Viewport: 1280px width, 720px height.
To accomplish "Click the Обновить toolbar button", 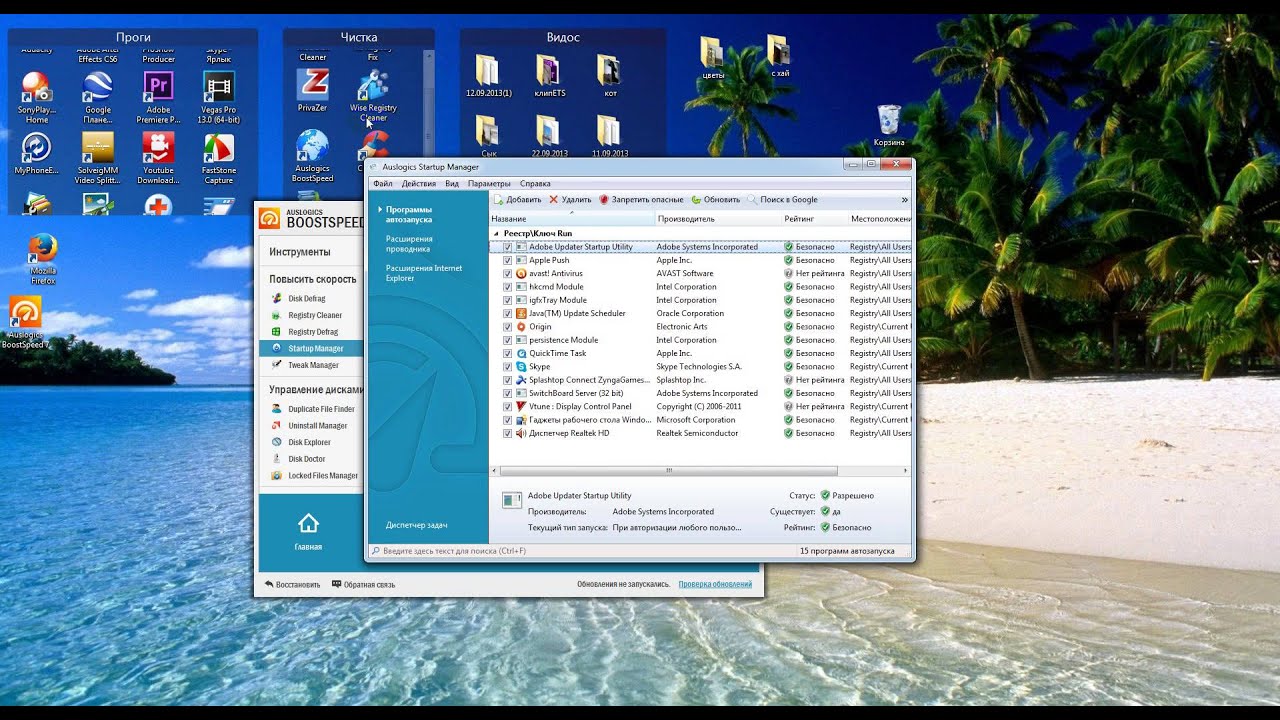I will pos(716,199).
